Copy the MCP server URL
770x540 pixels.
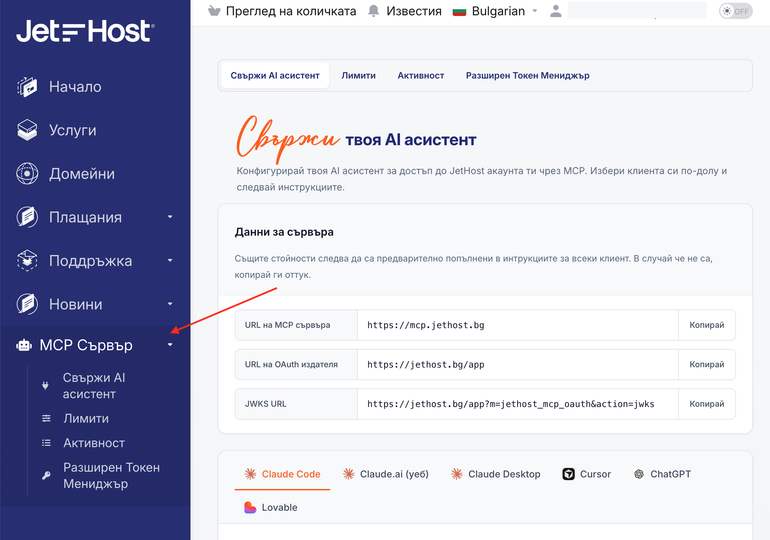(x=707, y=325)
